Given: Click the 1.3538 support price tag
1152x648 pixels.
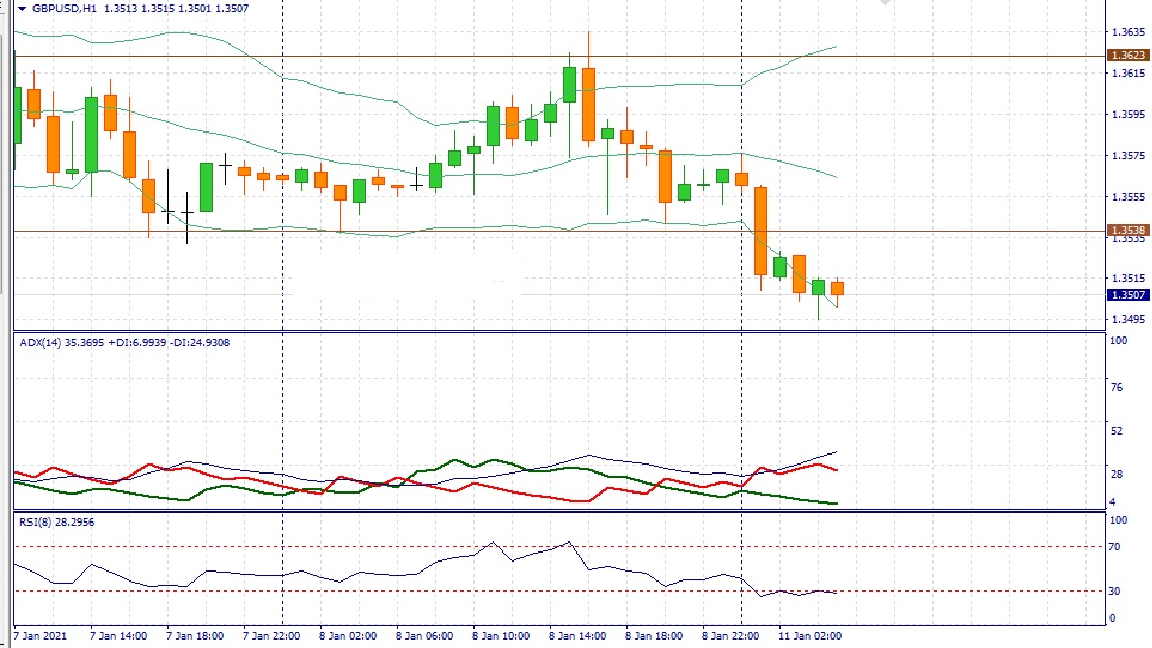Looking at the screenshot, I should [1126, 230].
